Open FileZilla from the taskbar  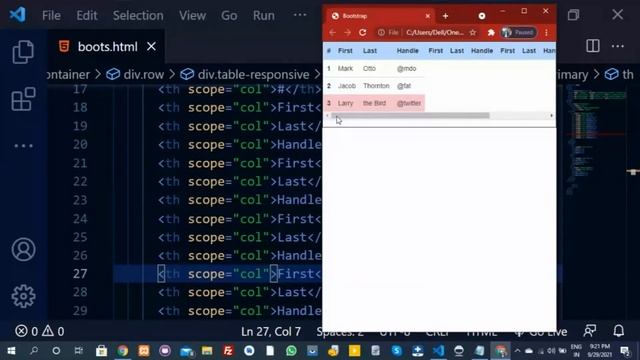(228, 351)
